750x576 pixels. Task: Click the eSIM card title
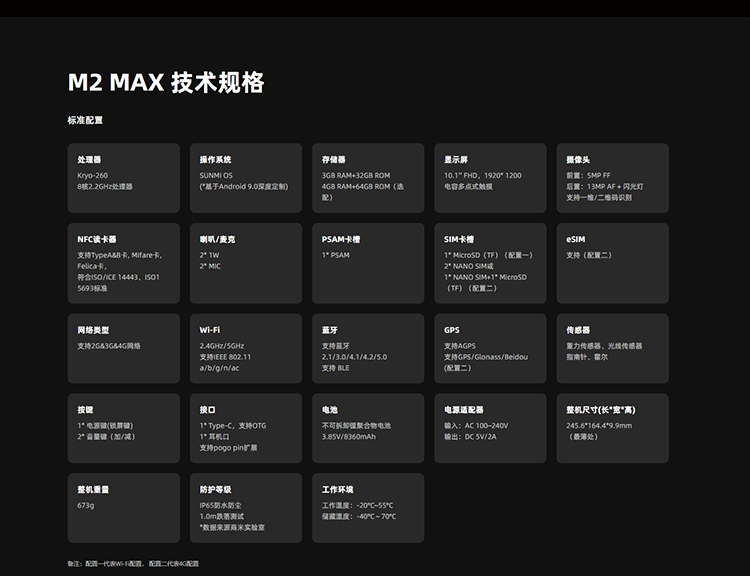[575, 239]
